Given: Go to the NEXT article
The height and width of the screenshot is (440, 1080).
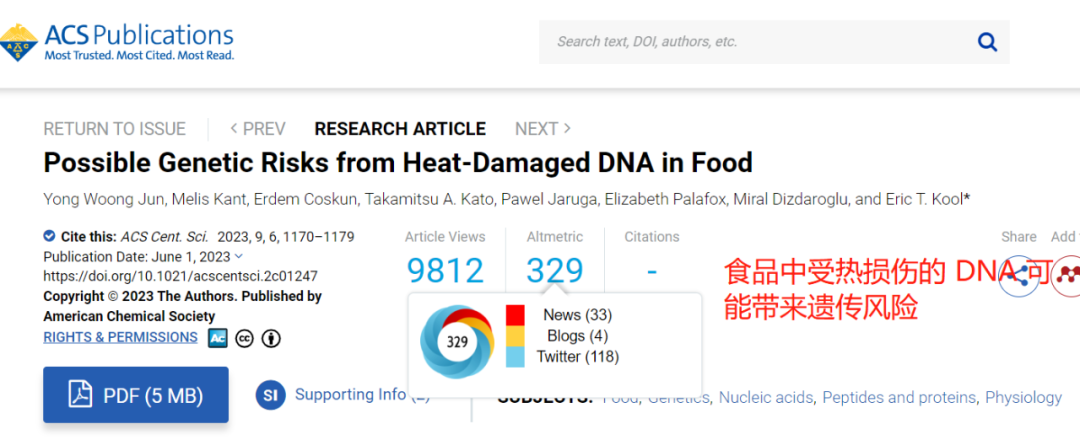Looking at the screenshot, I should [x=543, y=129].
